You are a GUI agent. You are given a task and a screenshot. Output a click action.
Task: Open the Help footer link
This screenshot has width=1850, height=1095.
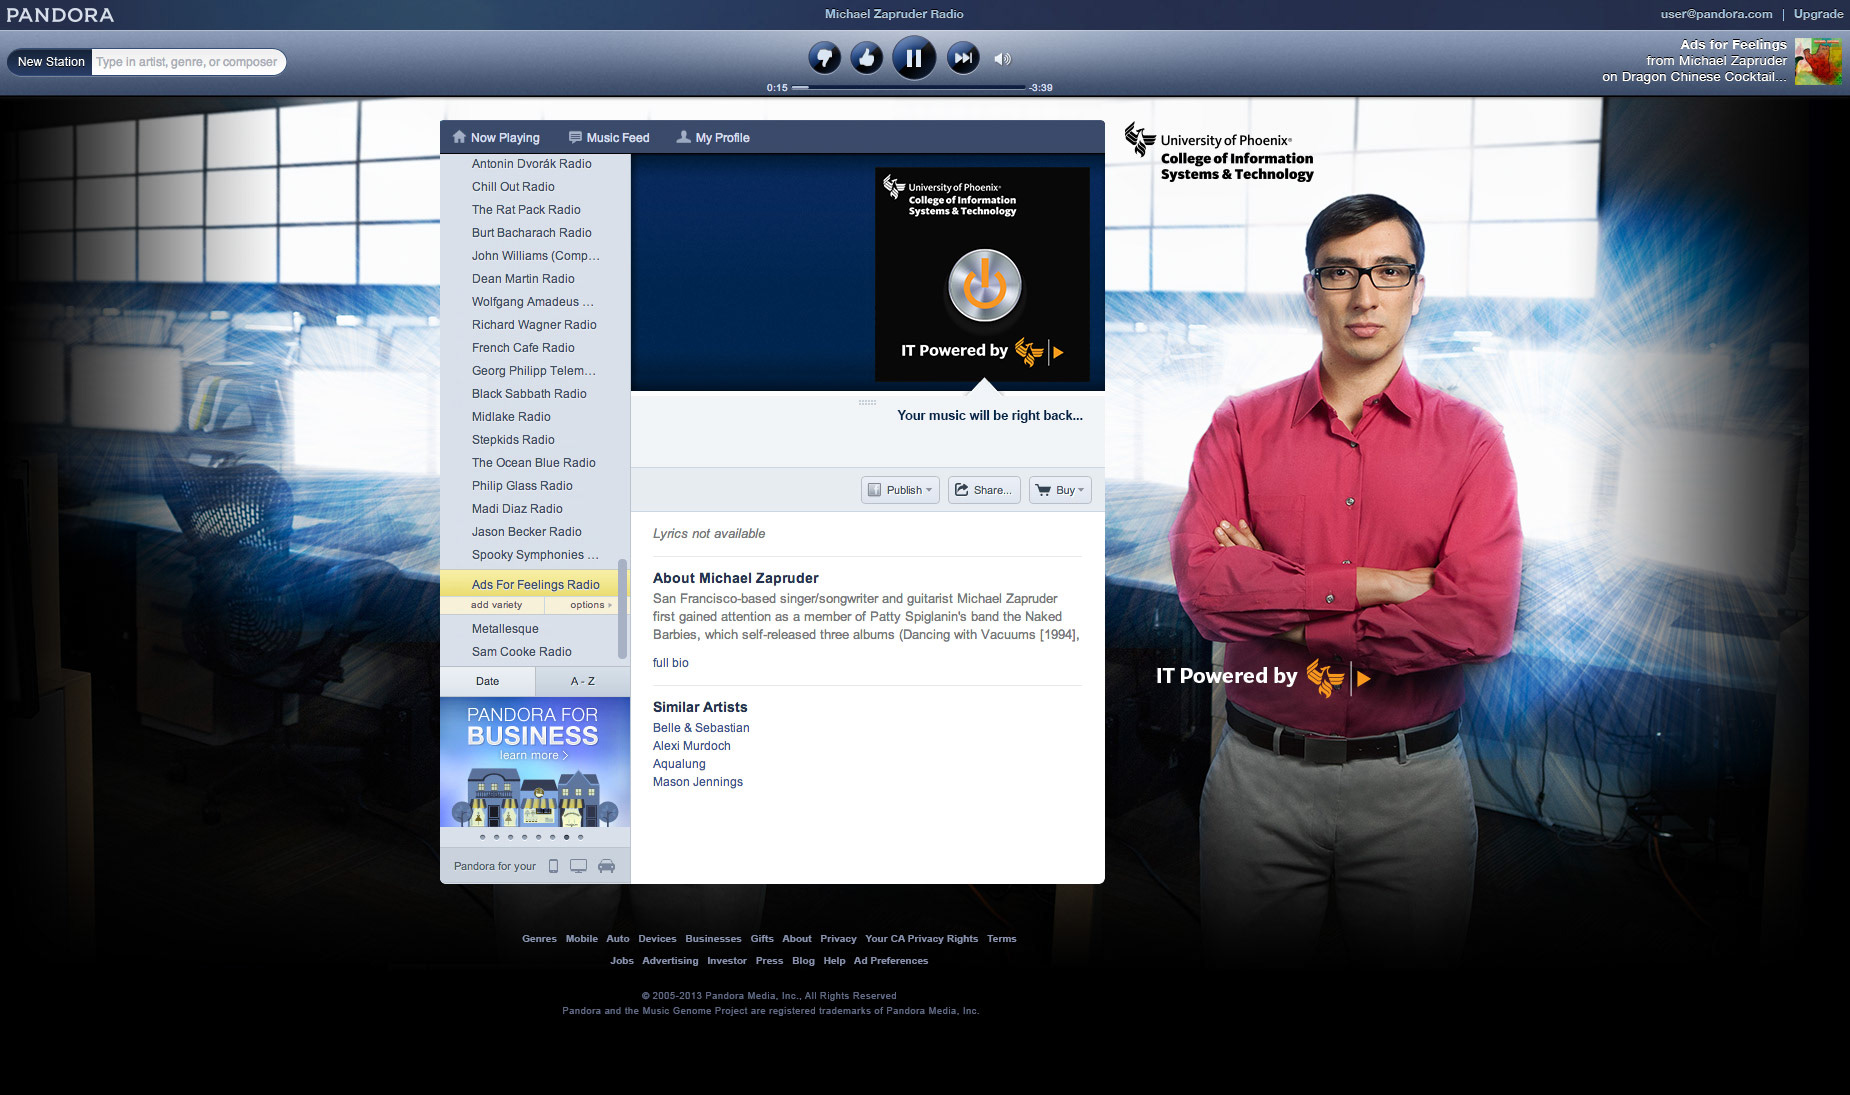click(x=834, y=961)
